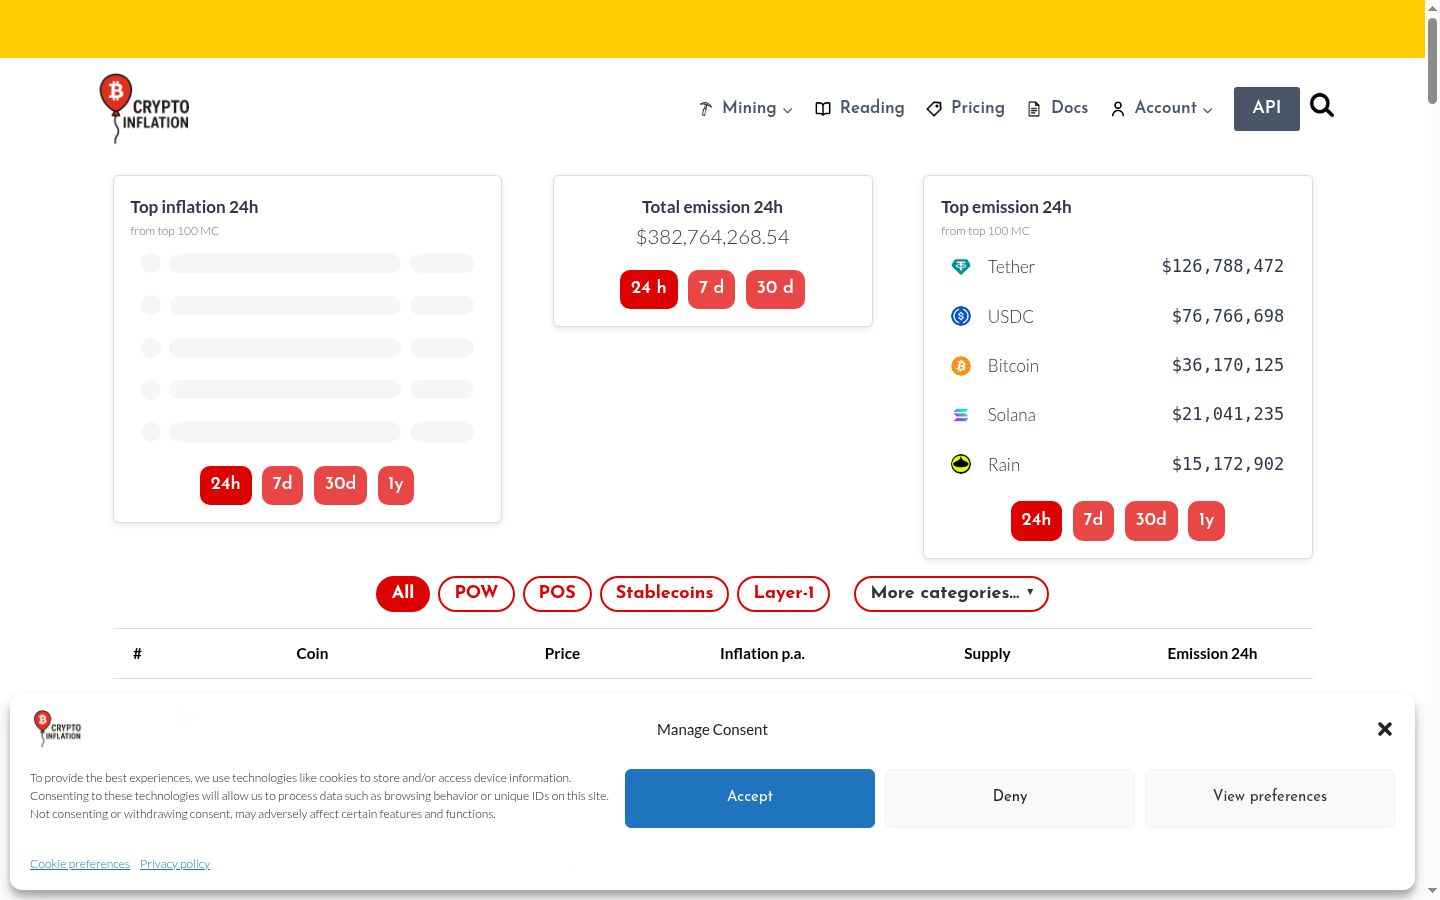Filter coins by Stablecoins
1440x900 pixels.
click(665, 593)
